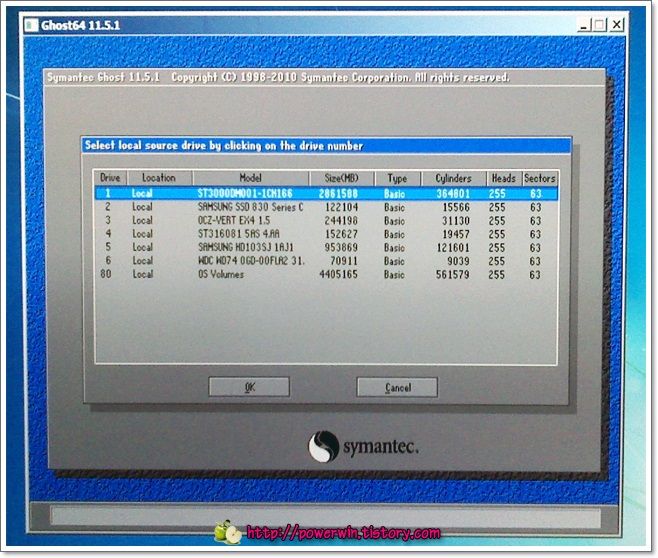Image resolution: width=658 pixels, height=558 pixels.
Task: Maximize the Ghost64 11.5.1 window
Action: coord(600,25)
